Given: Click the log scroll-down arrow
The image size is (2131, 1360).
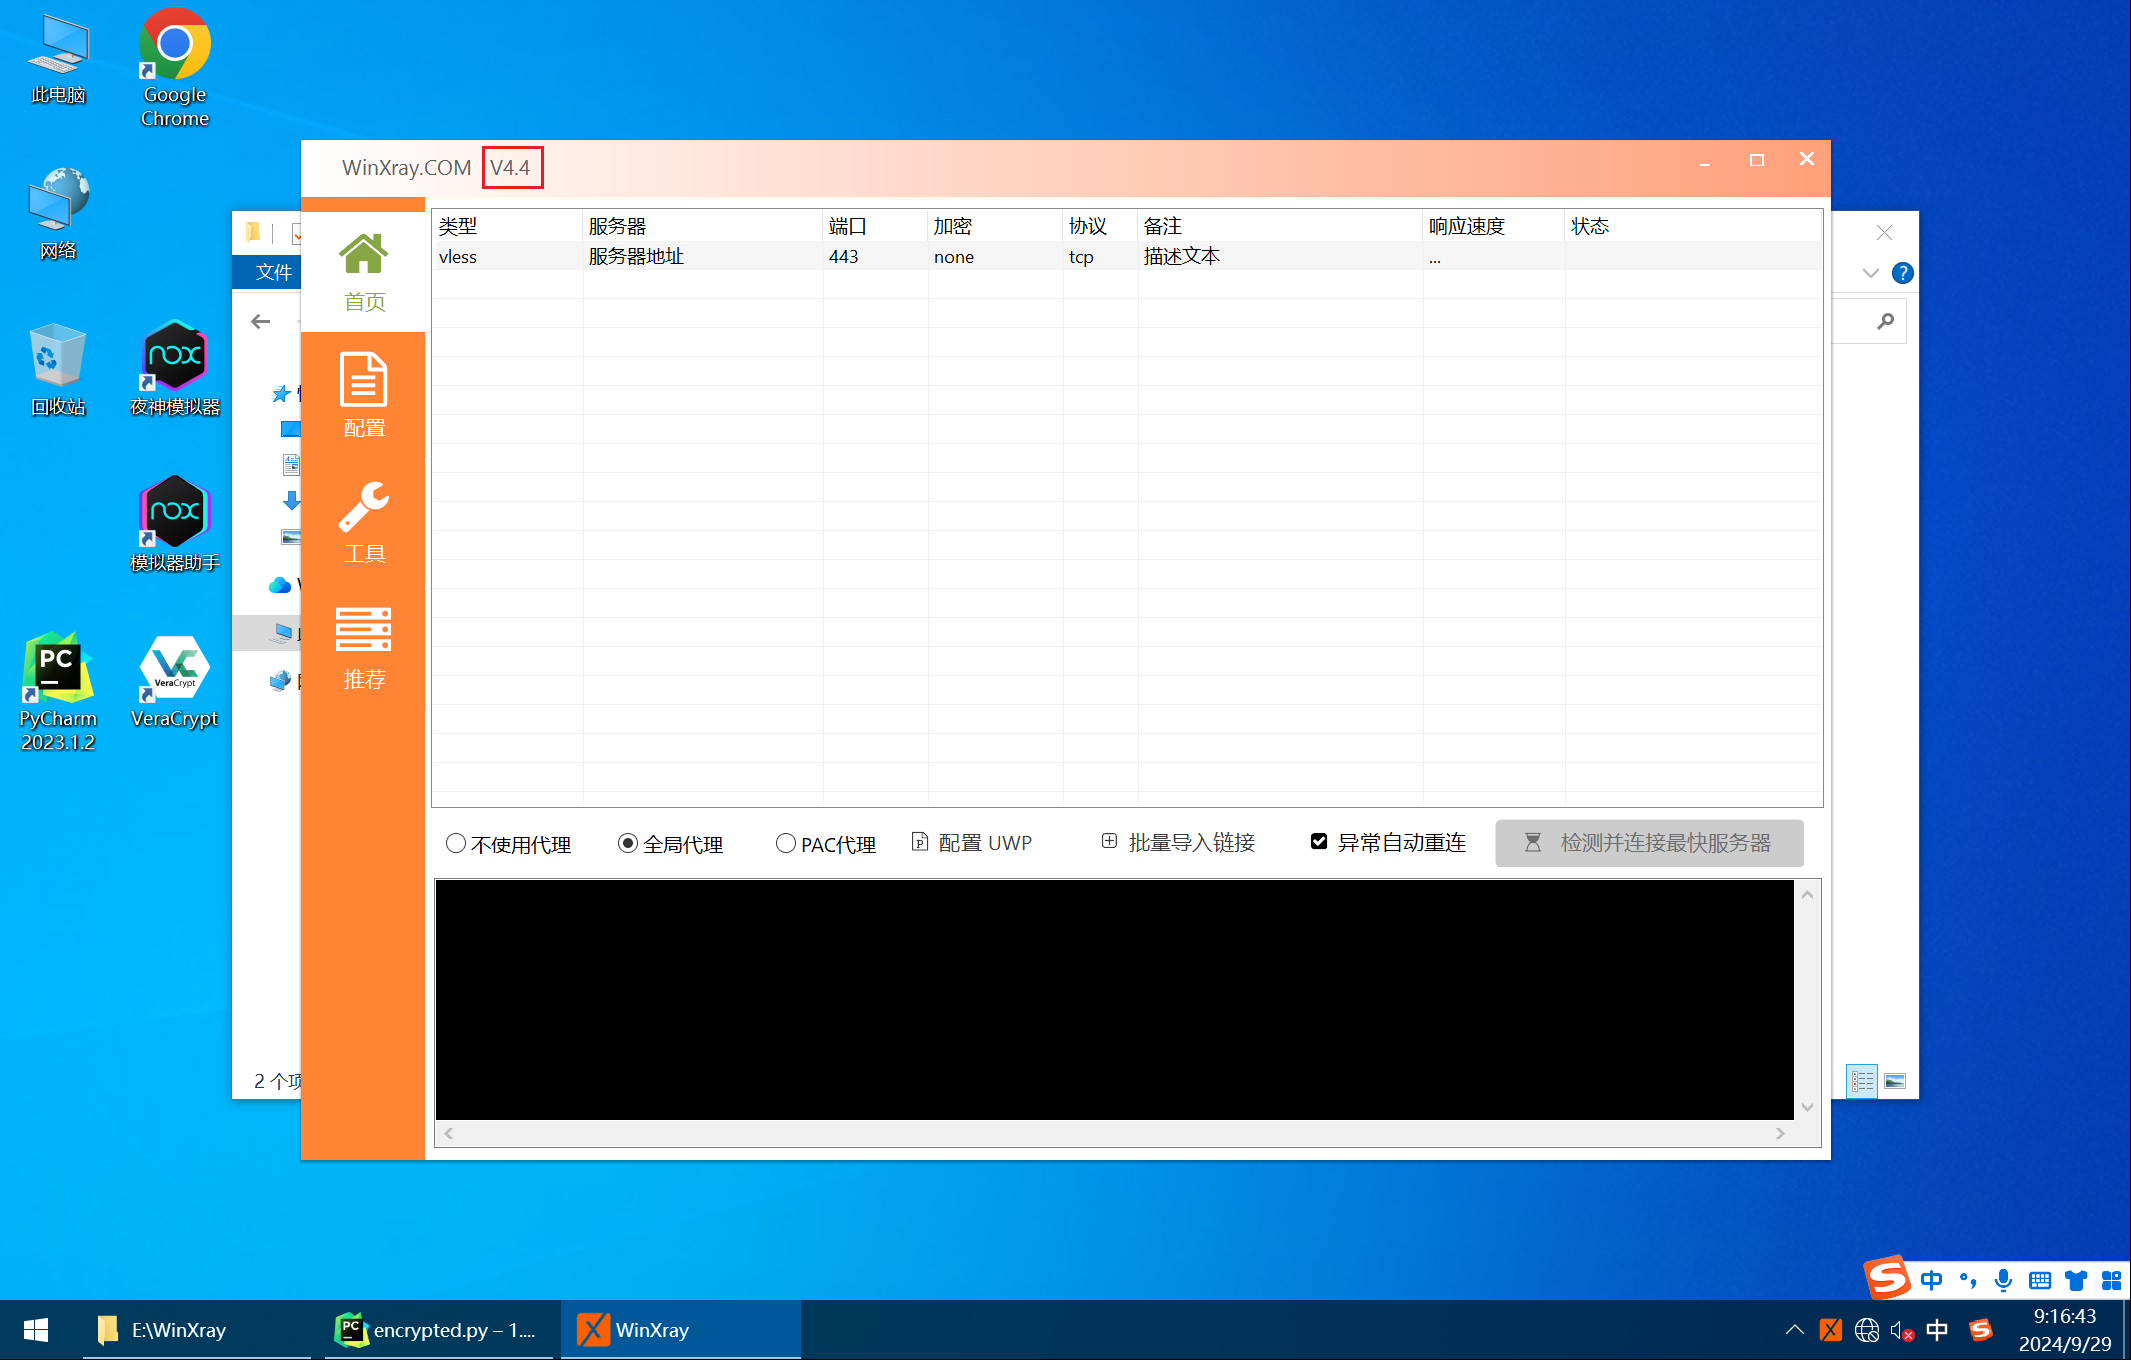Looking at the screenshot, I should 1807,1107.
